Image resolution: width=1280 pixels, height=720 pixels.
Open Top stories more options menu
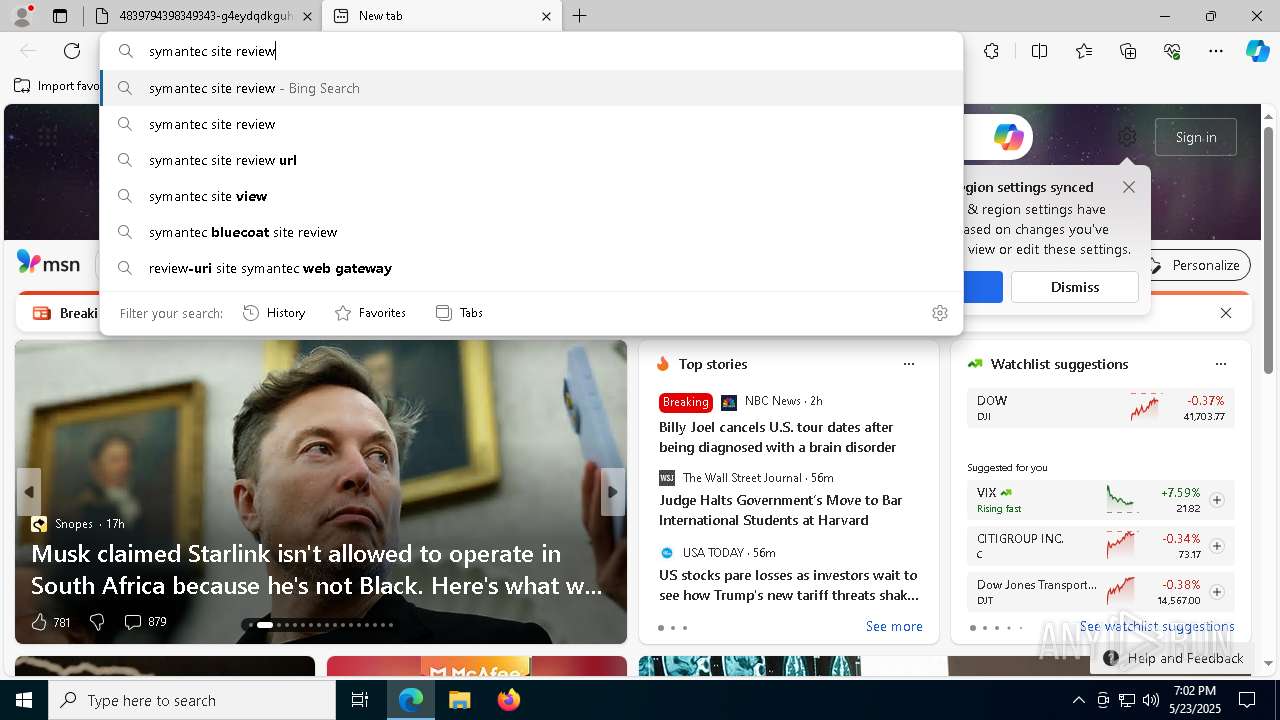909,364
